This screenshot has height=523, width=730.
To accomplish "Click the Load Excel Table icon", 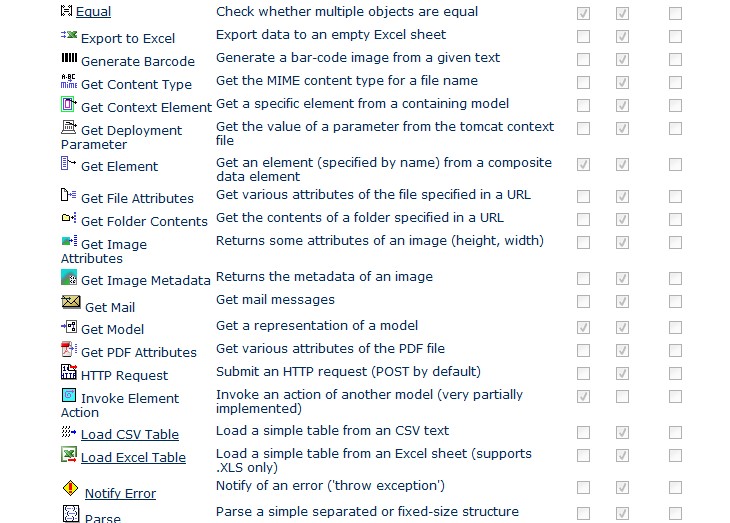I will click(x=69, y=455).
